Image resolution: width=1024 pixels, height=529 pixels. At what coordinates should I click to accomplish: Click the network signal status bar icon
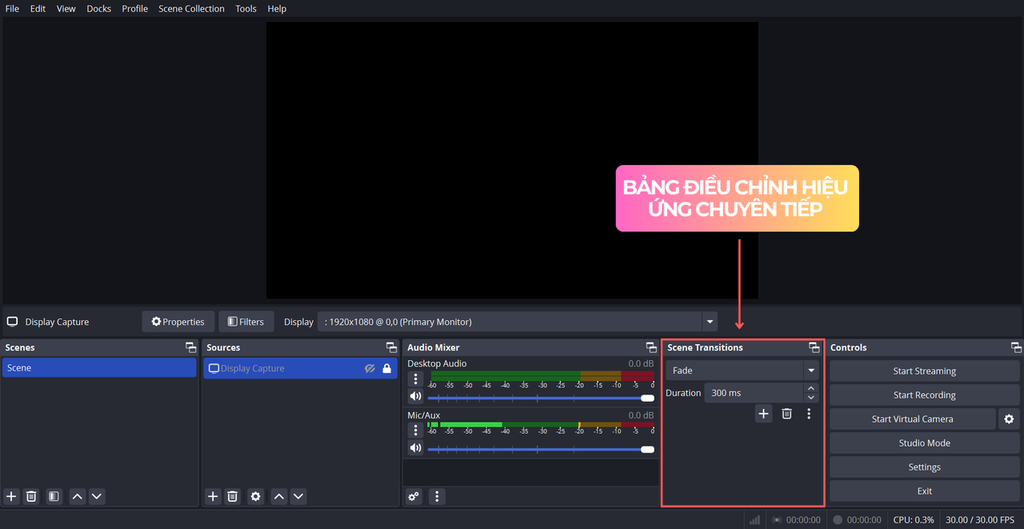click(754, 520)
